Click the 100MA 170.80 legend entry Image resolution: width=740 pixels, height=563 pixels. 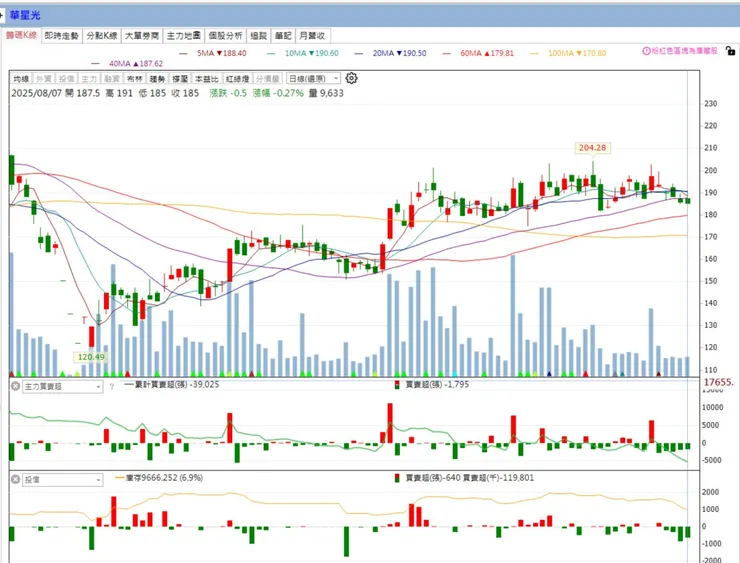pyautogui.click(x=569, y=53)
